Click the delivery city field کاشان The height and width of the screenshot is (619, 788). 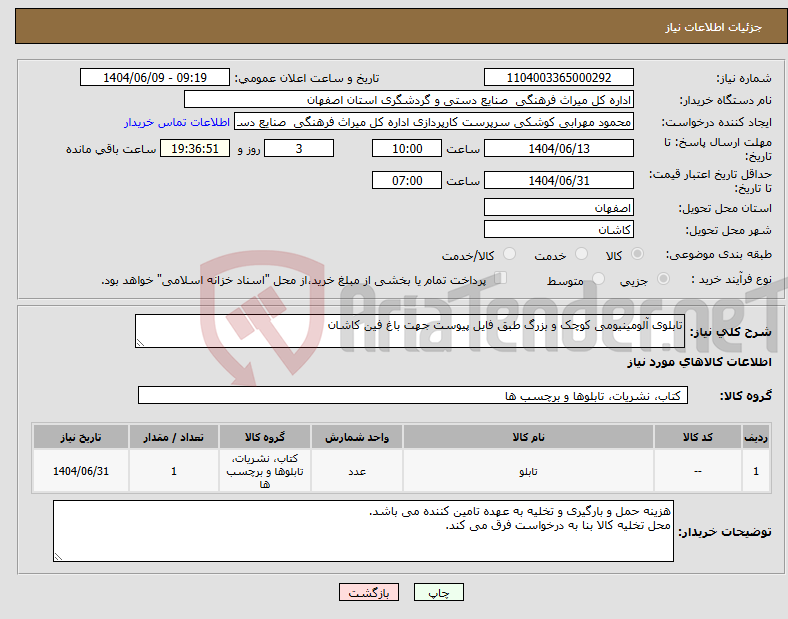click(x=558, y=230)
